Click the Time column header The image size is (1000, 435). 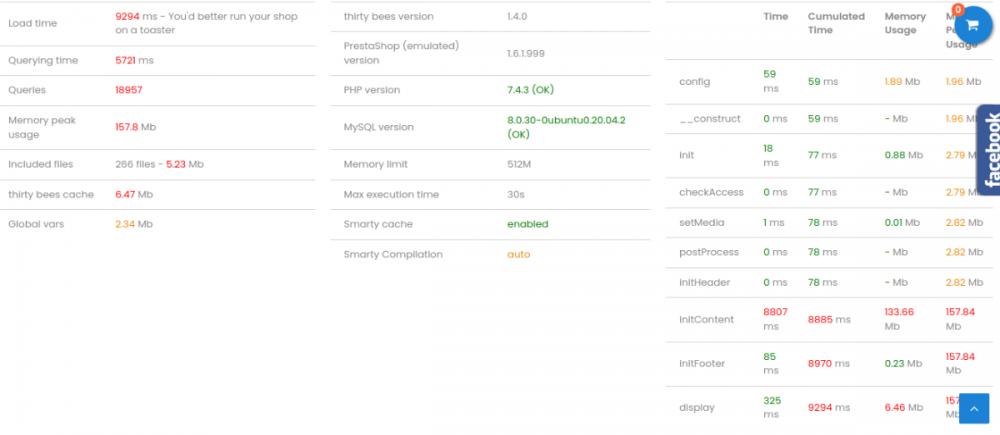776,16
